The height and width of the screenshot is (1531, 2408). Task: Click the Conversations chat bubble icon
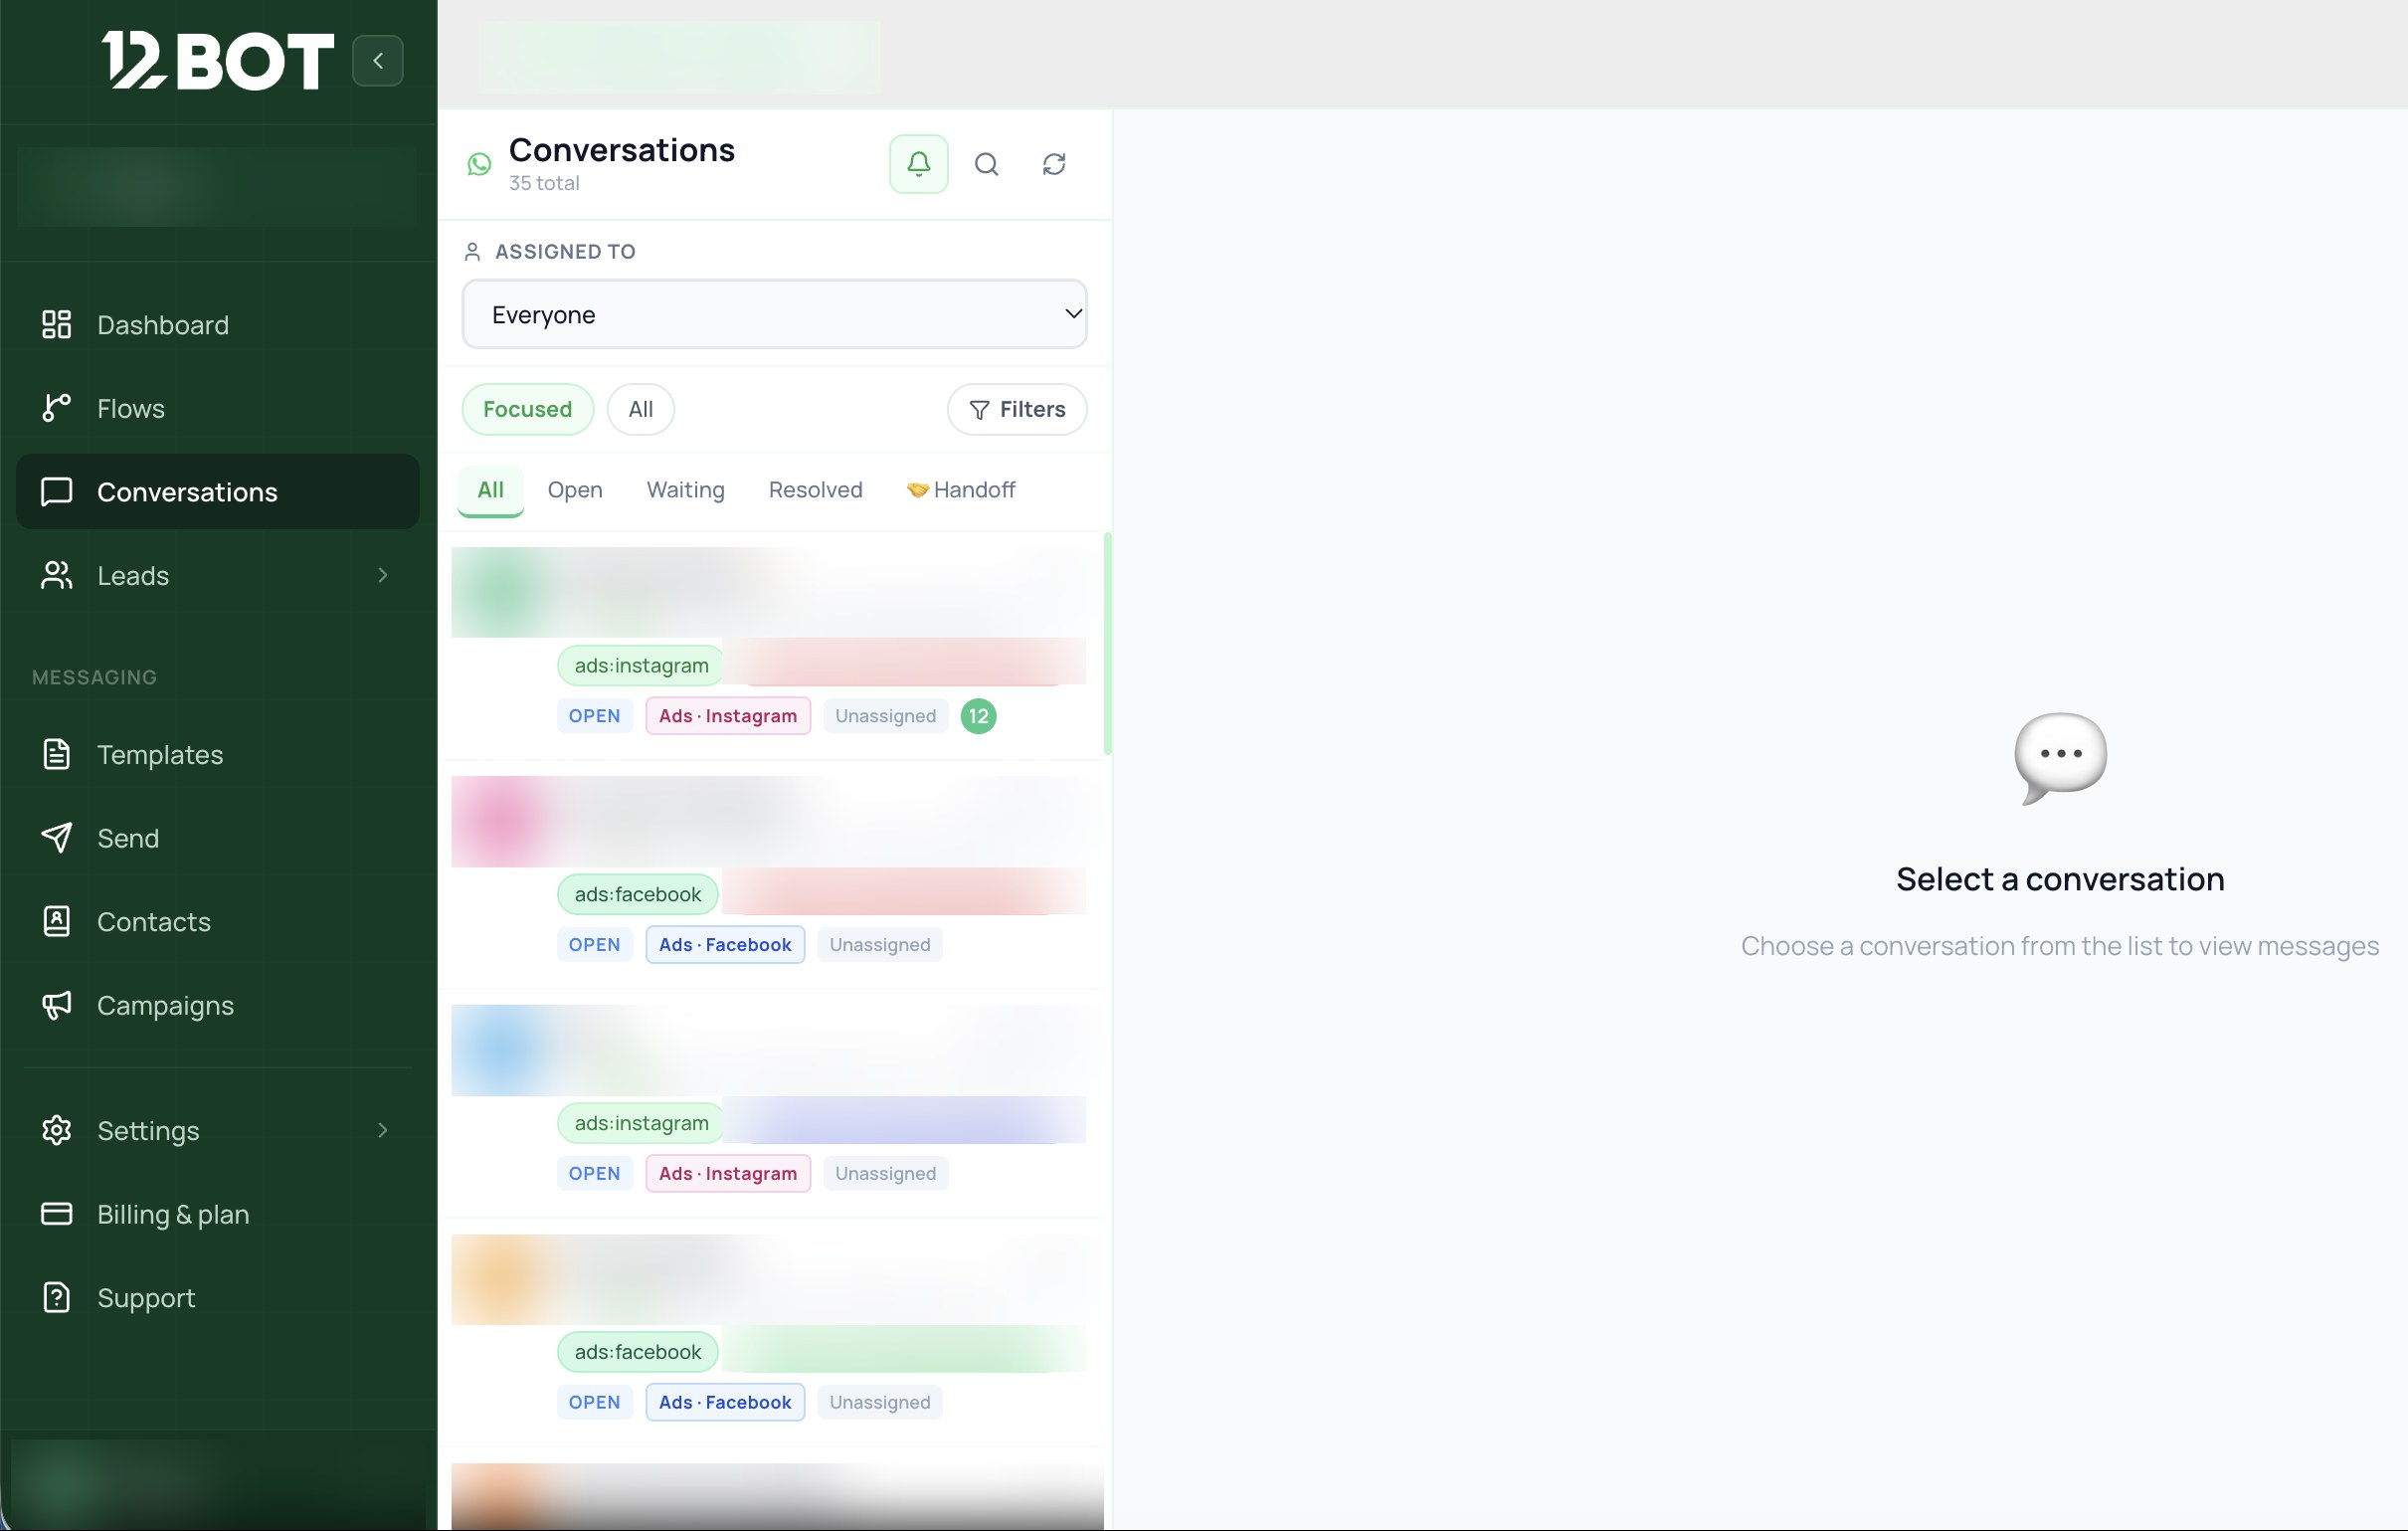56,491
